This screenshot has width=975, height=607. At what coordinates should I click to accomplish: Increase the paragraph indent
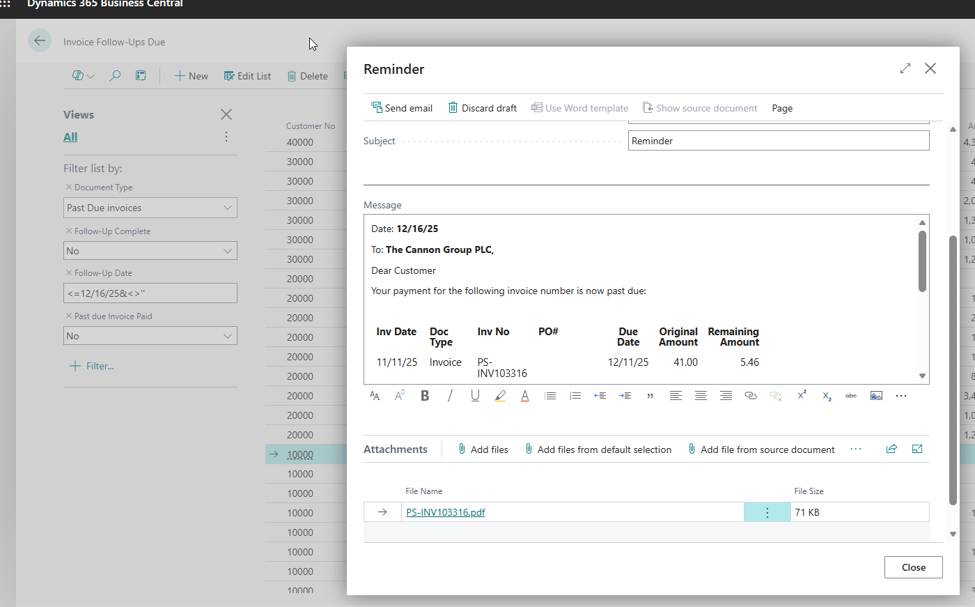pyautogui.click(x=625, y=396)
